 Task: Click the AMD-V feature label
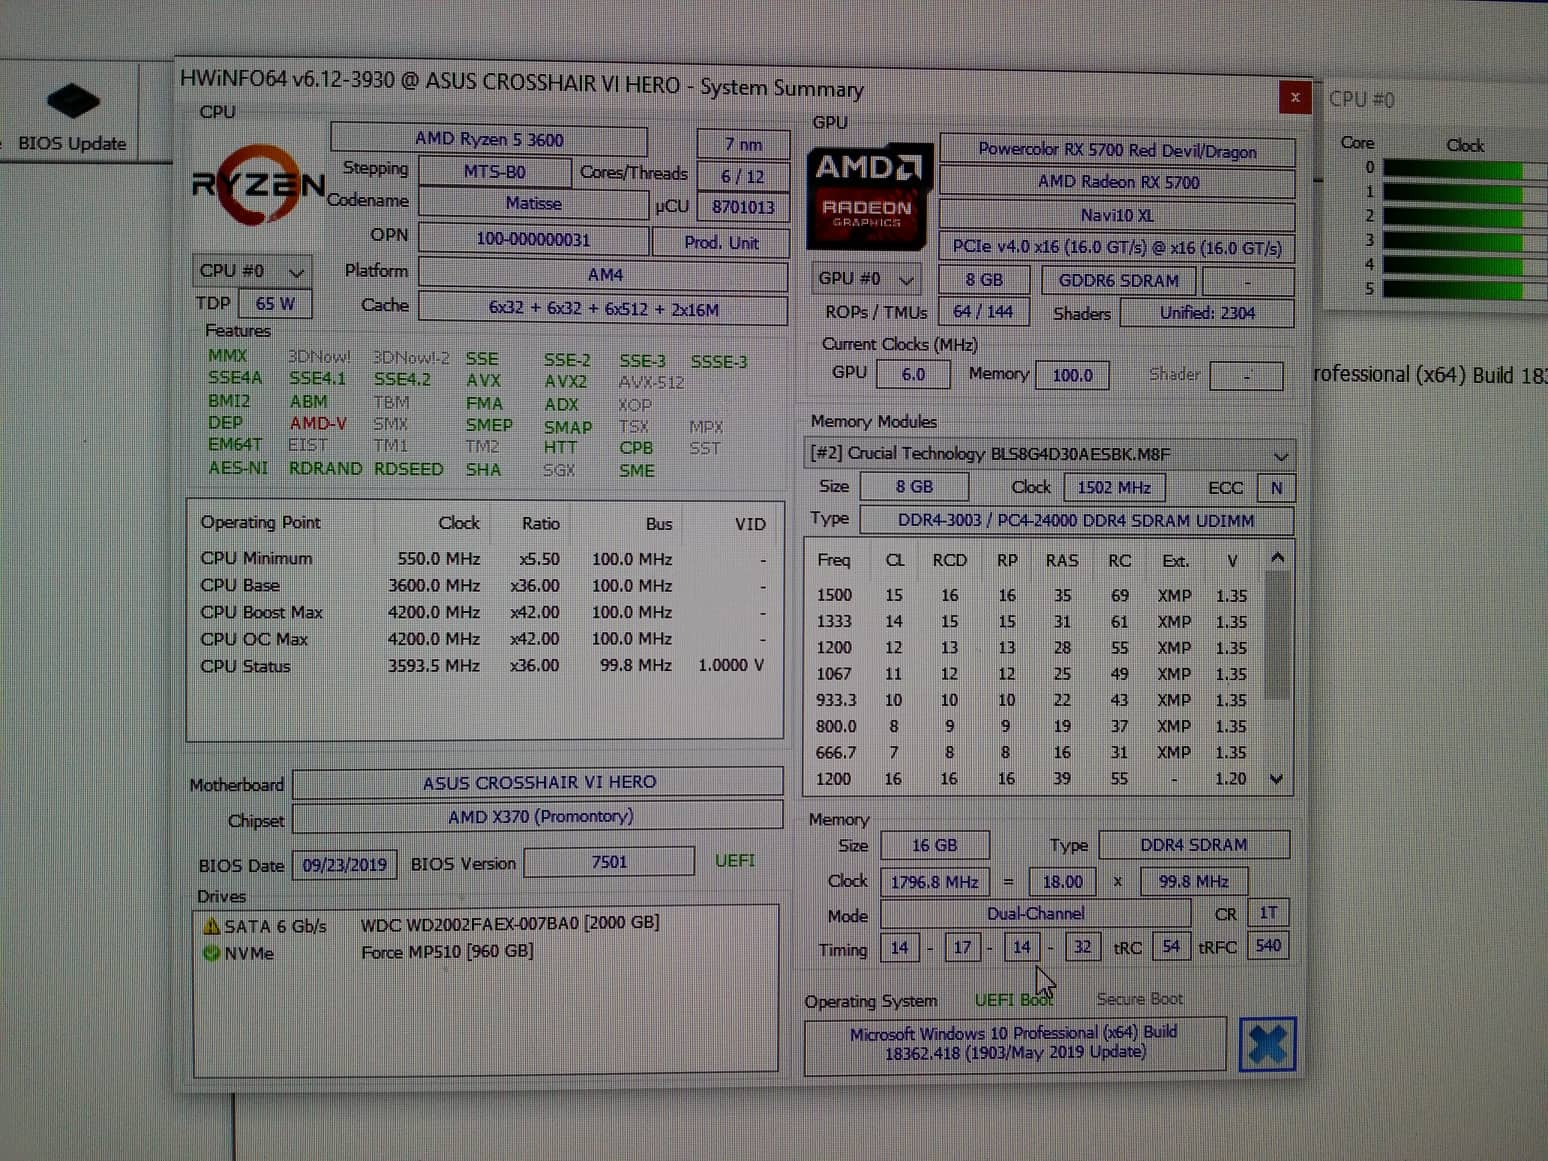point(318,423)
